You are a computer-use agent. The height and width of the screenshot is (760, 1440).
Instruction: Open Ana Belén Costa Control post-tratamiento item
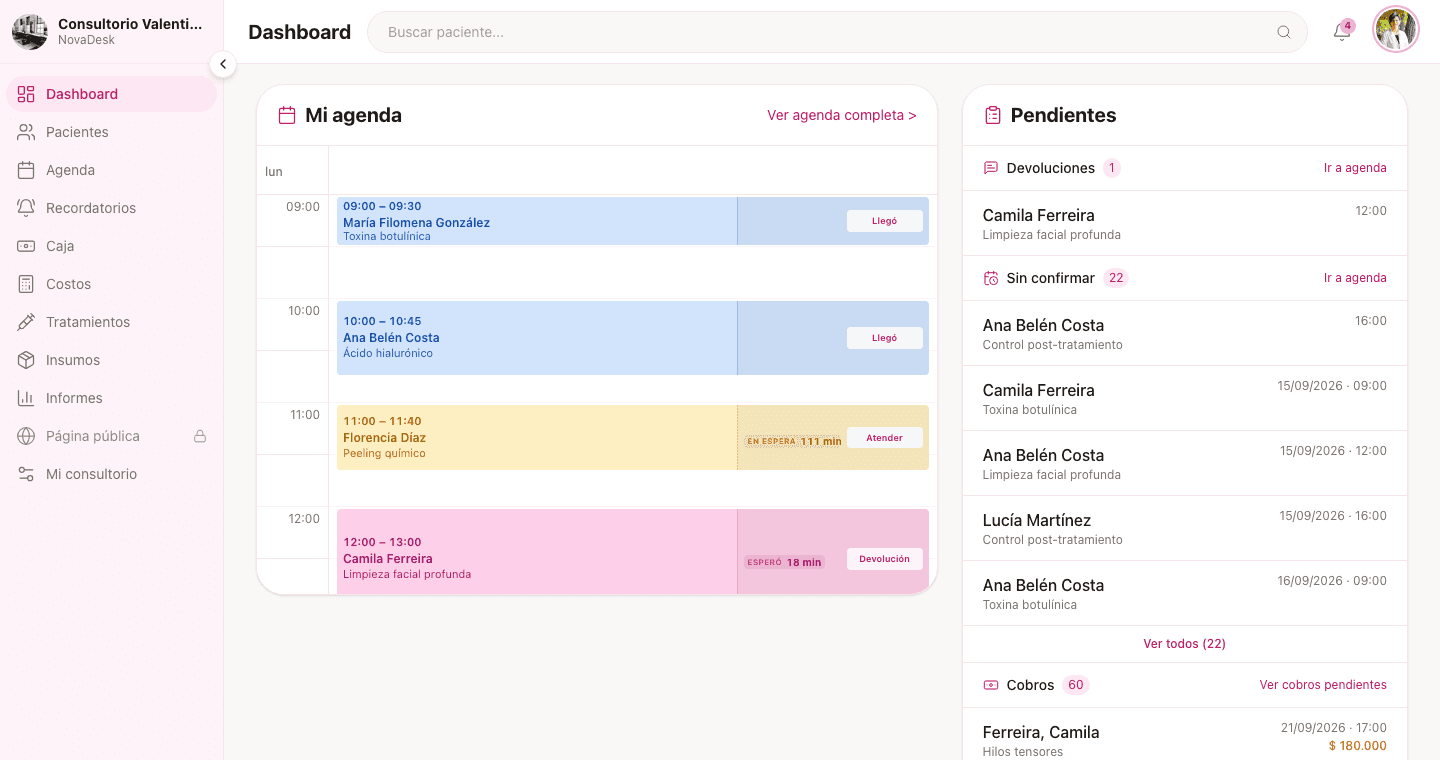tap(1185, 334)
